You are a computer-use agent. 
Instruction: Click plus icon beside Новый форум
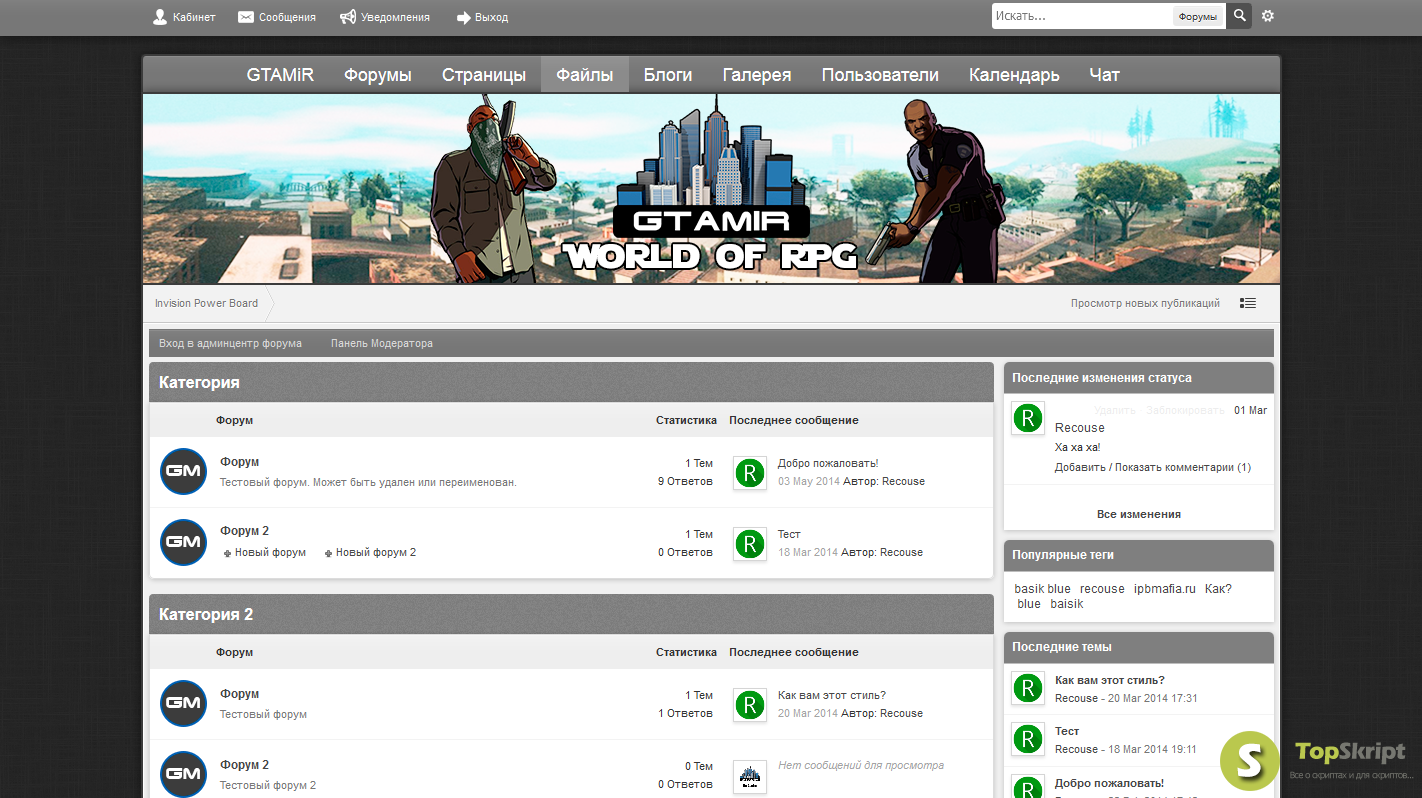[228, 553]
